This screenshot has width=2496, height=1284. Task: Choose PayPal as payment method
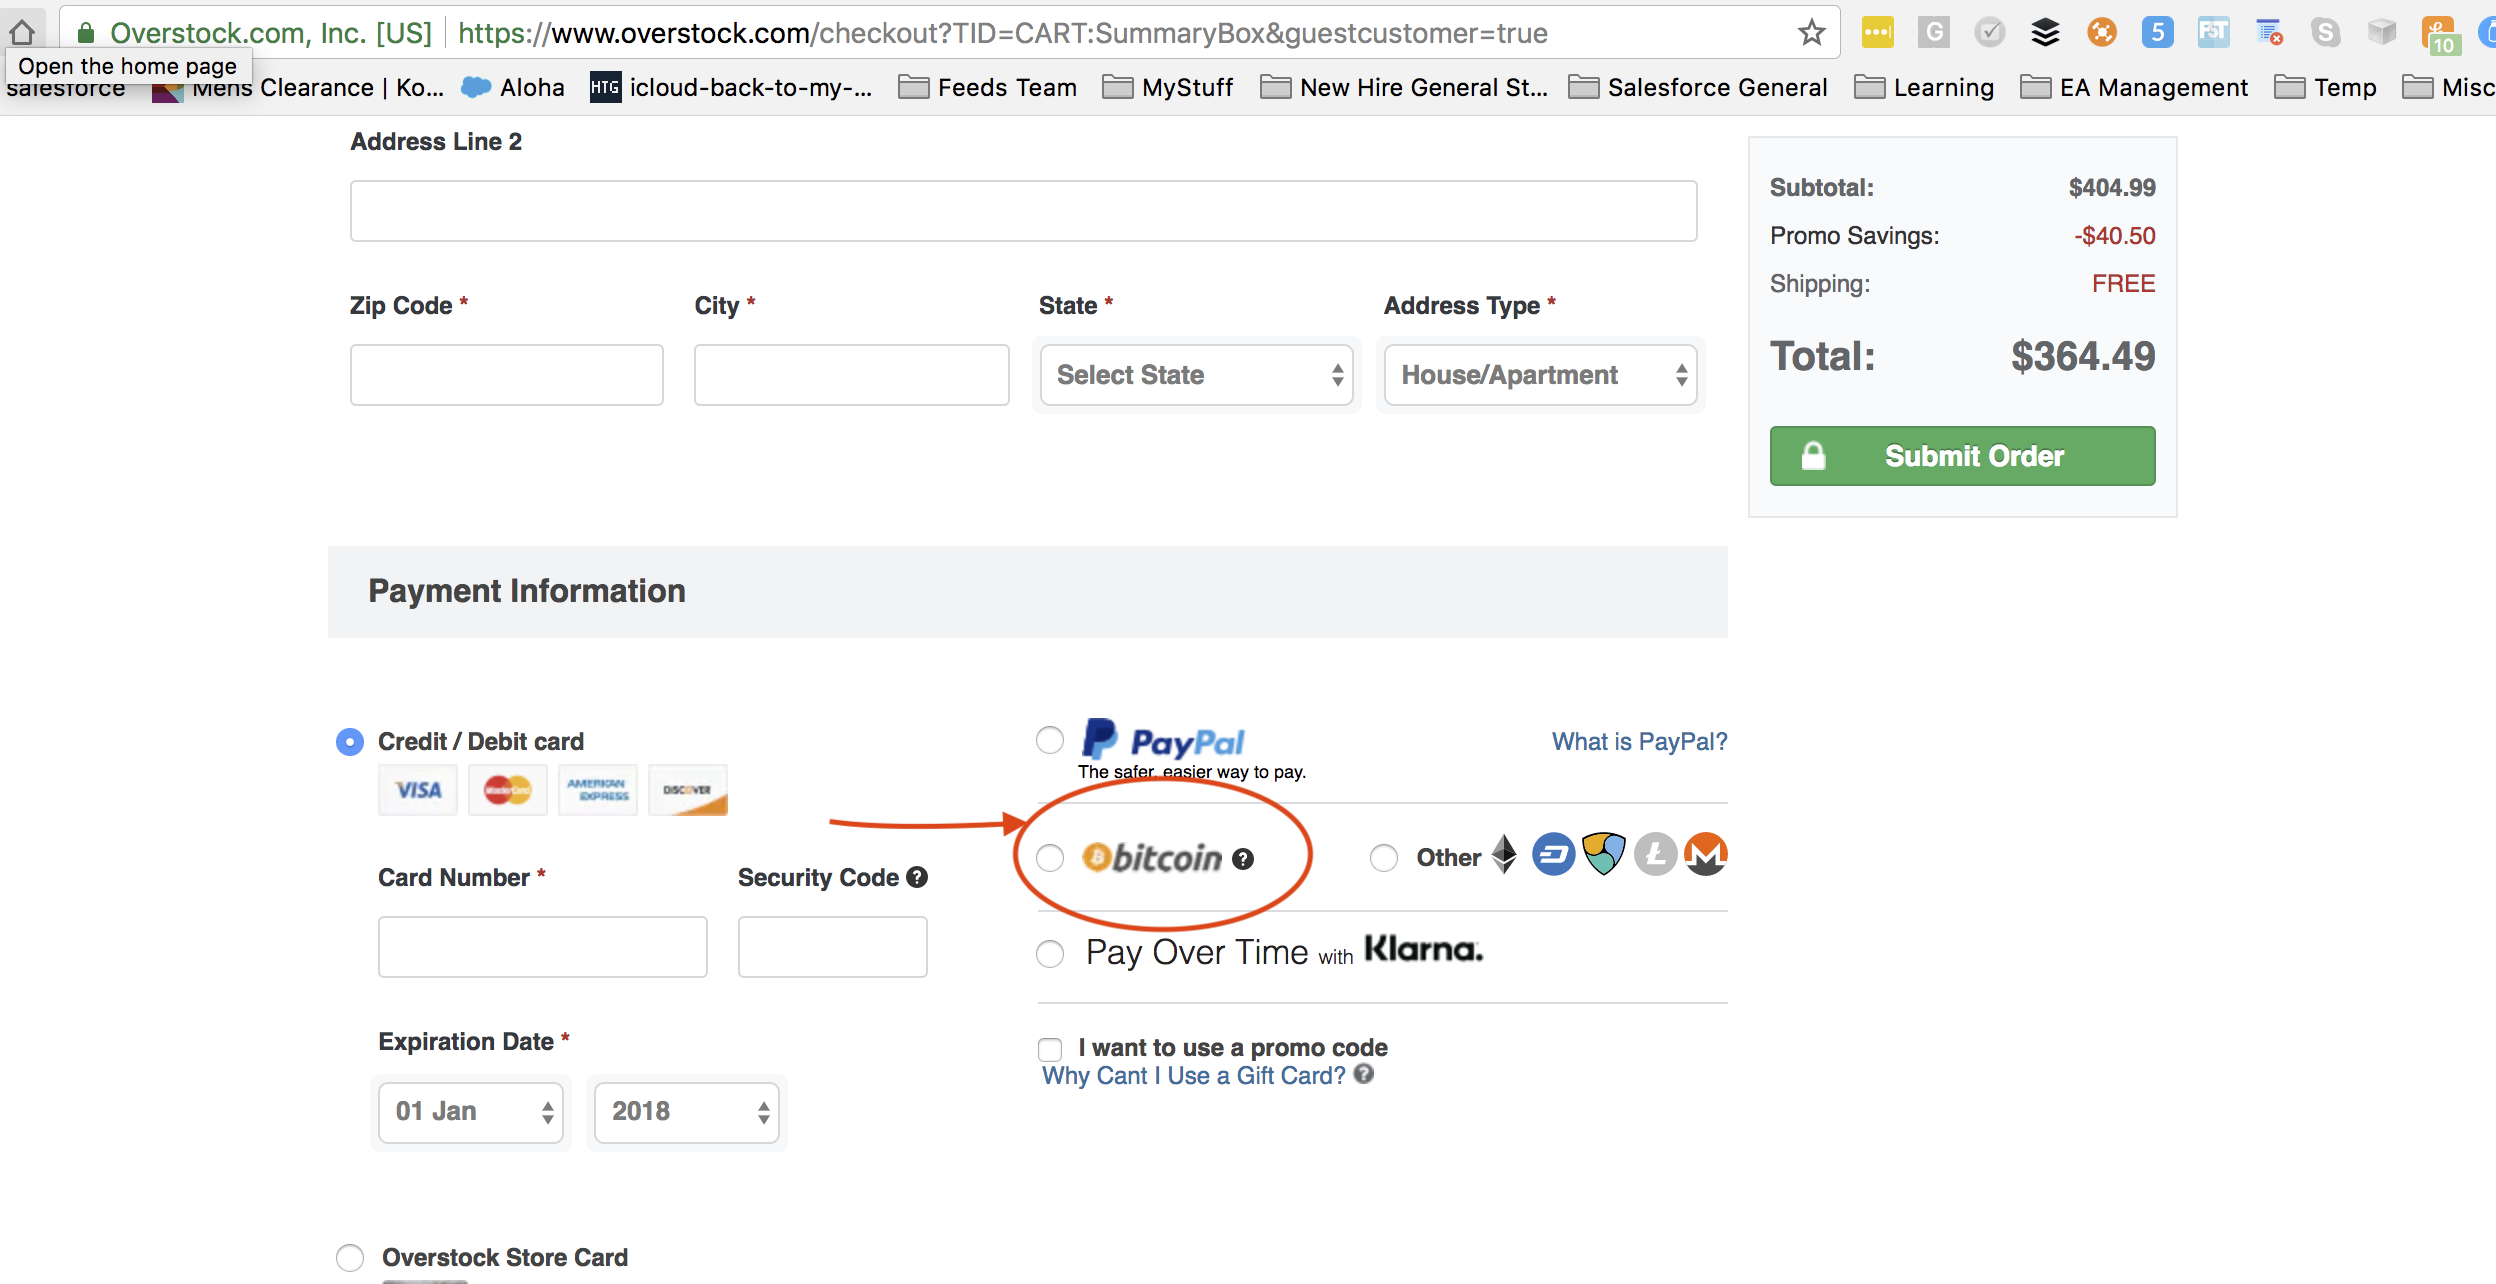(x=1050, y=740)
